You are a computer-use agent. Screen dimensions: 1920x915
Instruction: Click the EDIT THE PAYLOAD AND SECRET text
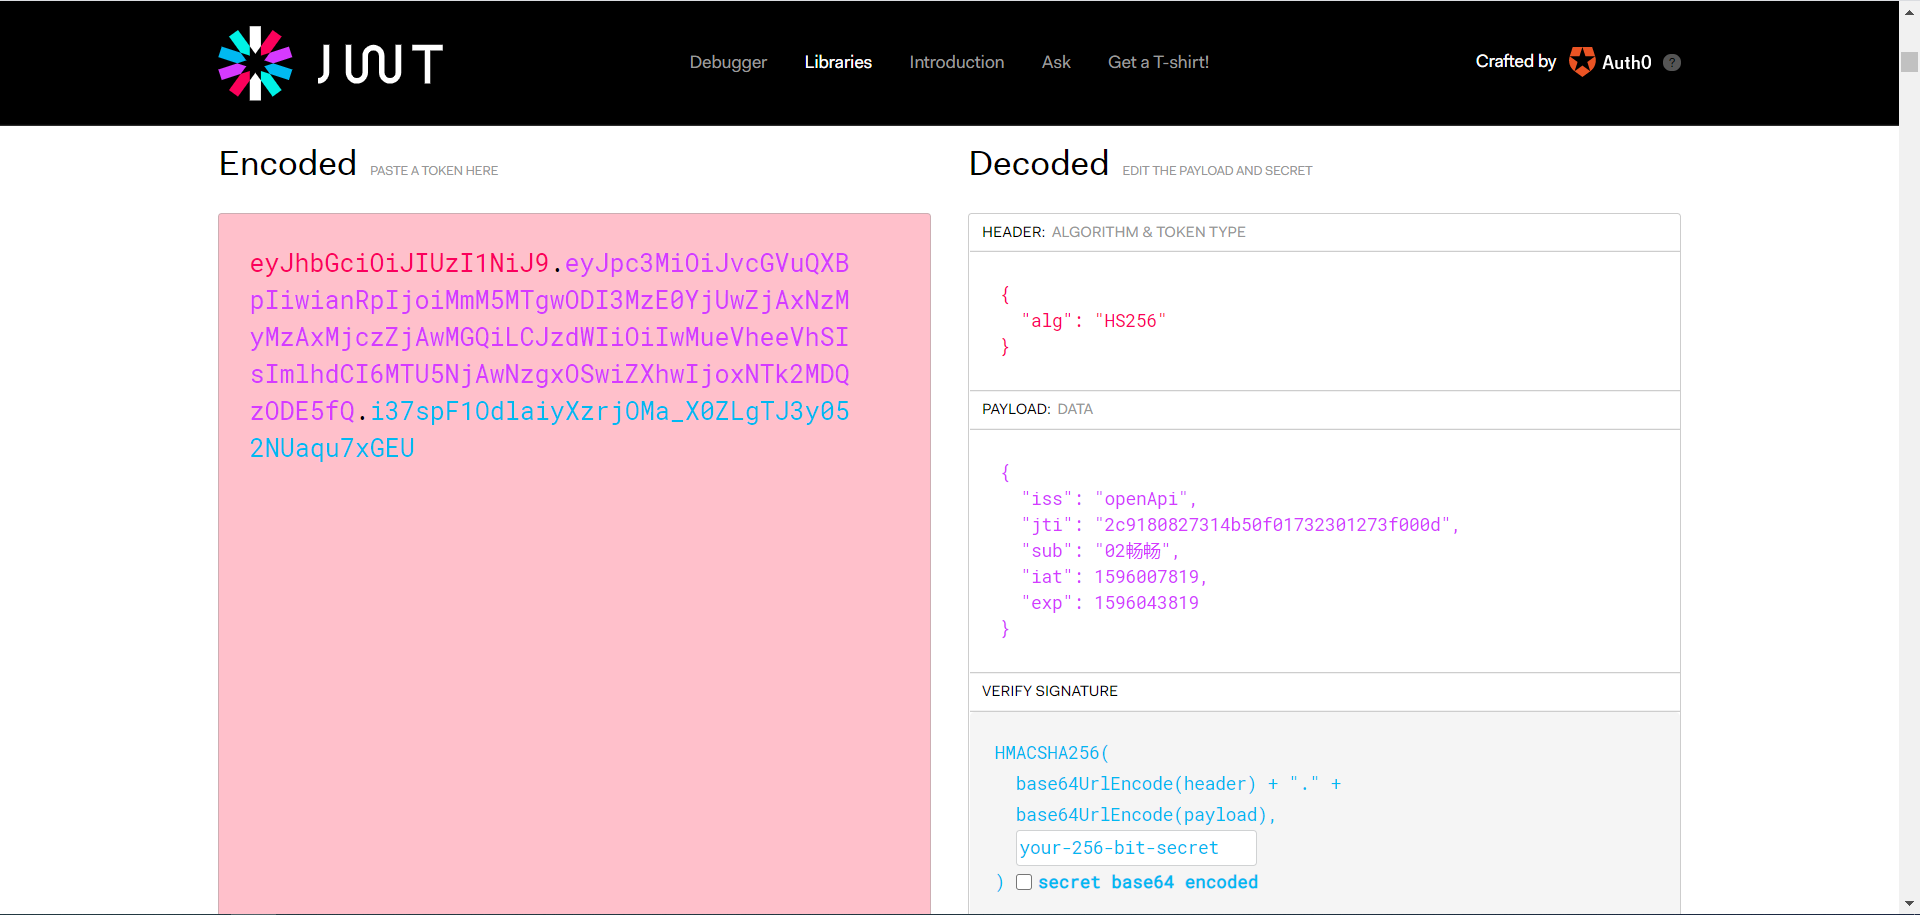click(1217, 171)
